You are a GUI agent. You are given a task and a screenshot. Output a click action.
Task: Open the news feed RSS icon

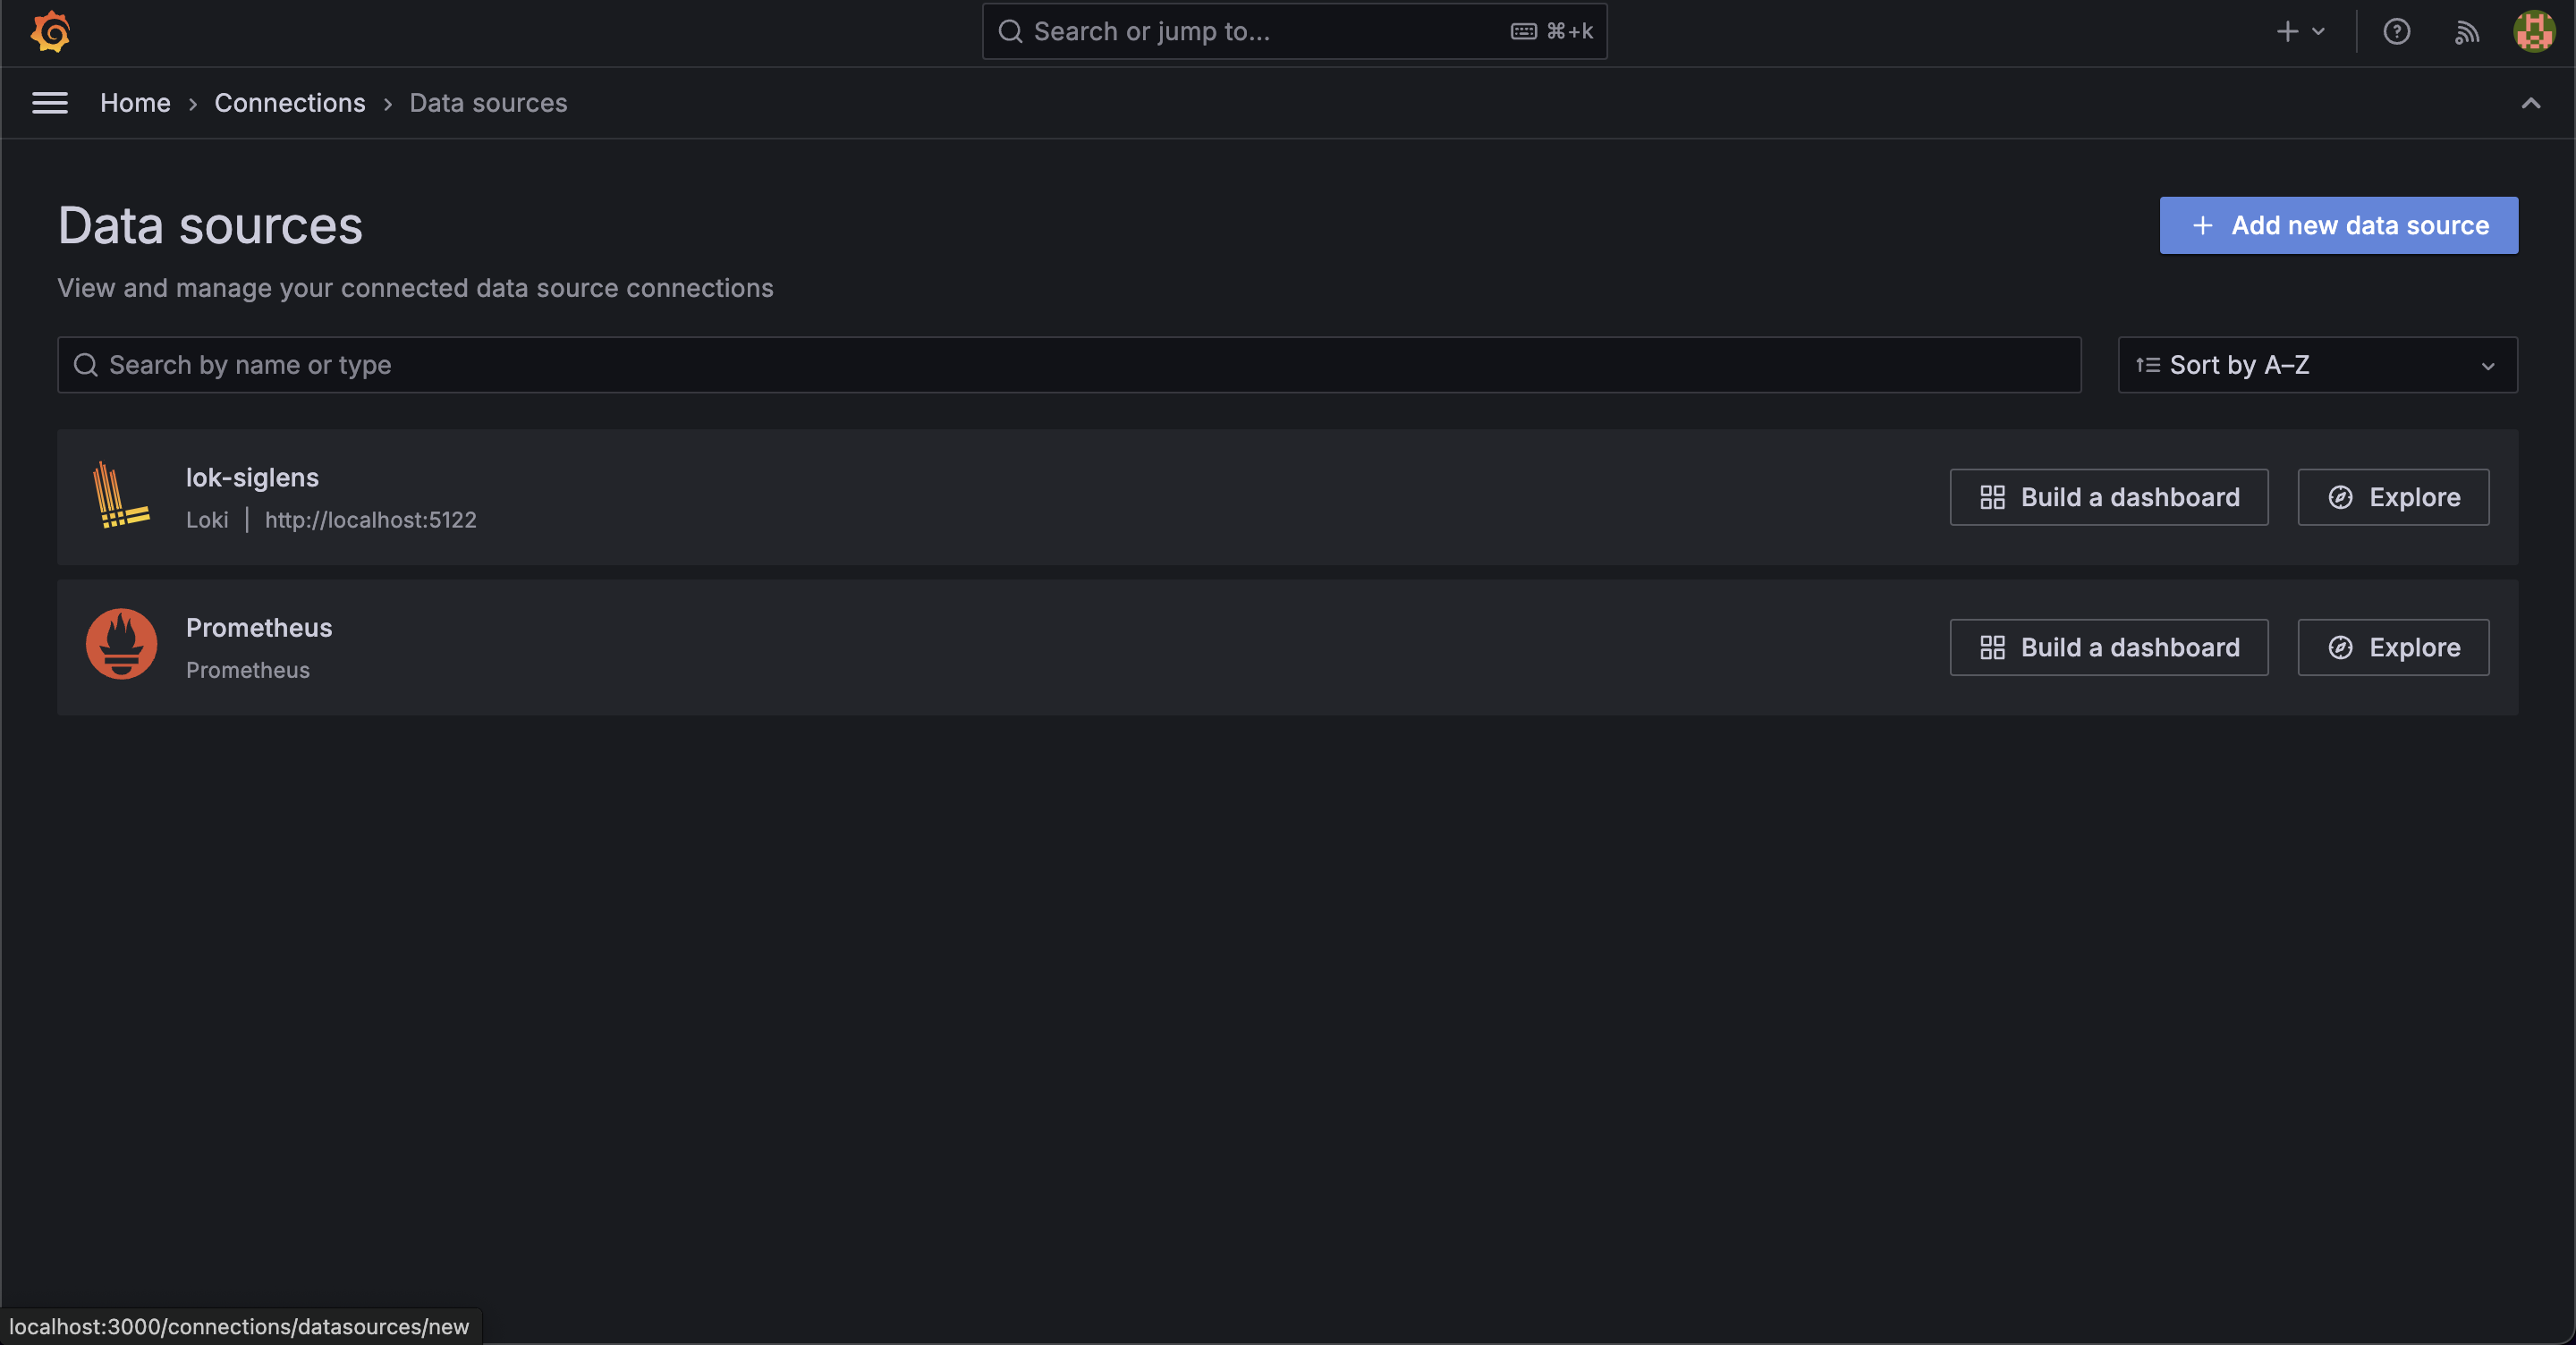pyautogui.click(x=2466, y=32)
